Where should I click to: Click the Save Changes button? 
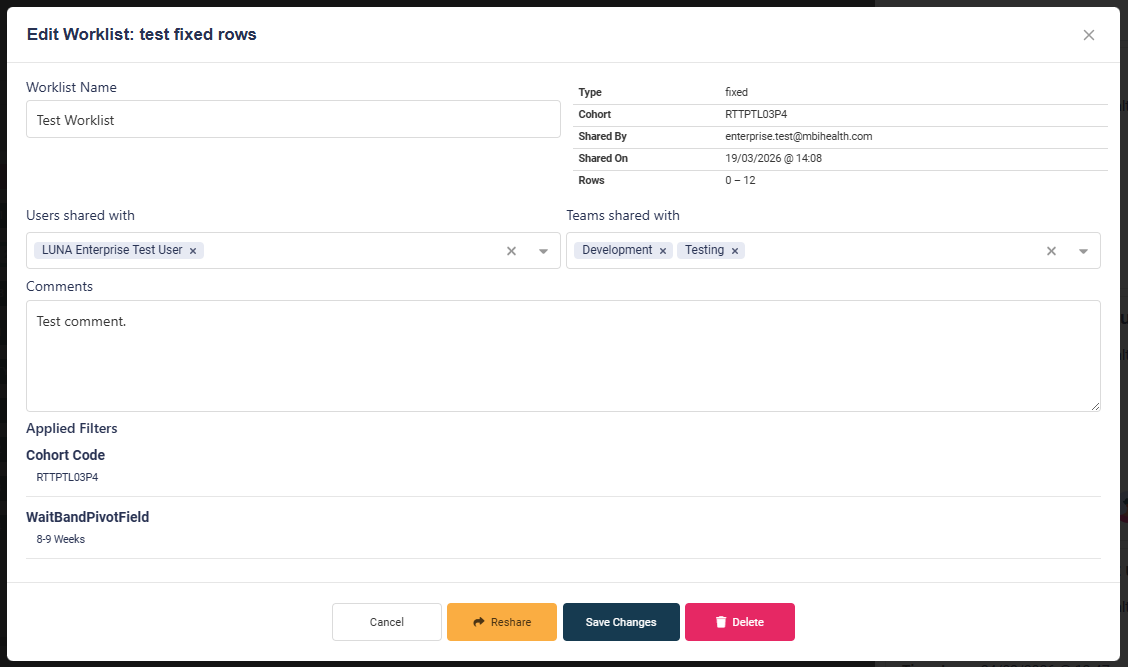pos(621,622)
